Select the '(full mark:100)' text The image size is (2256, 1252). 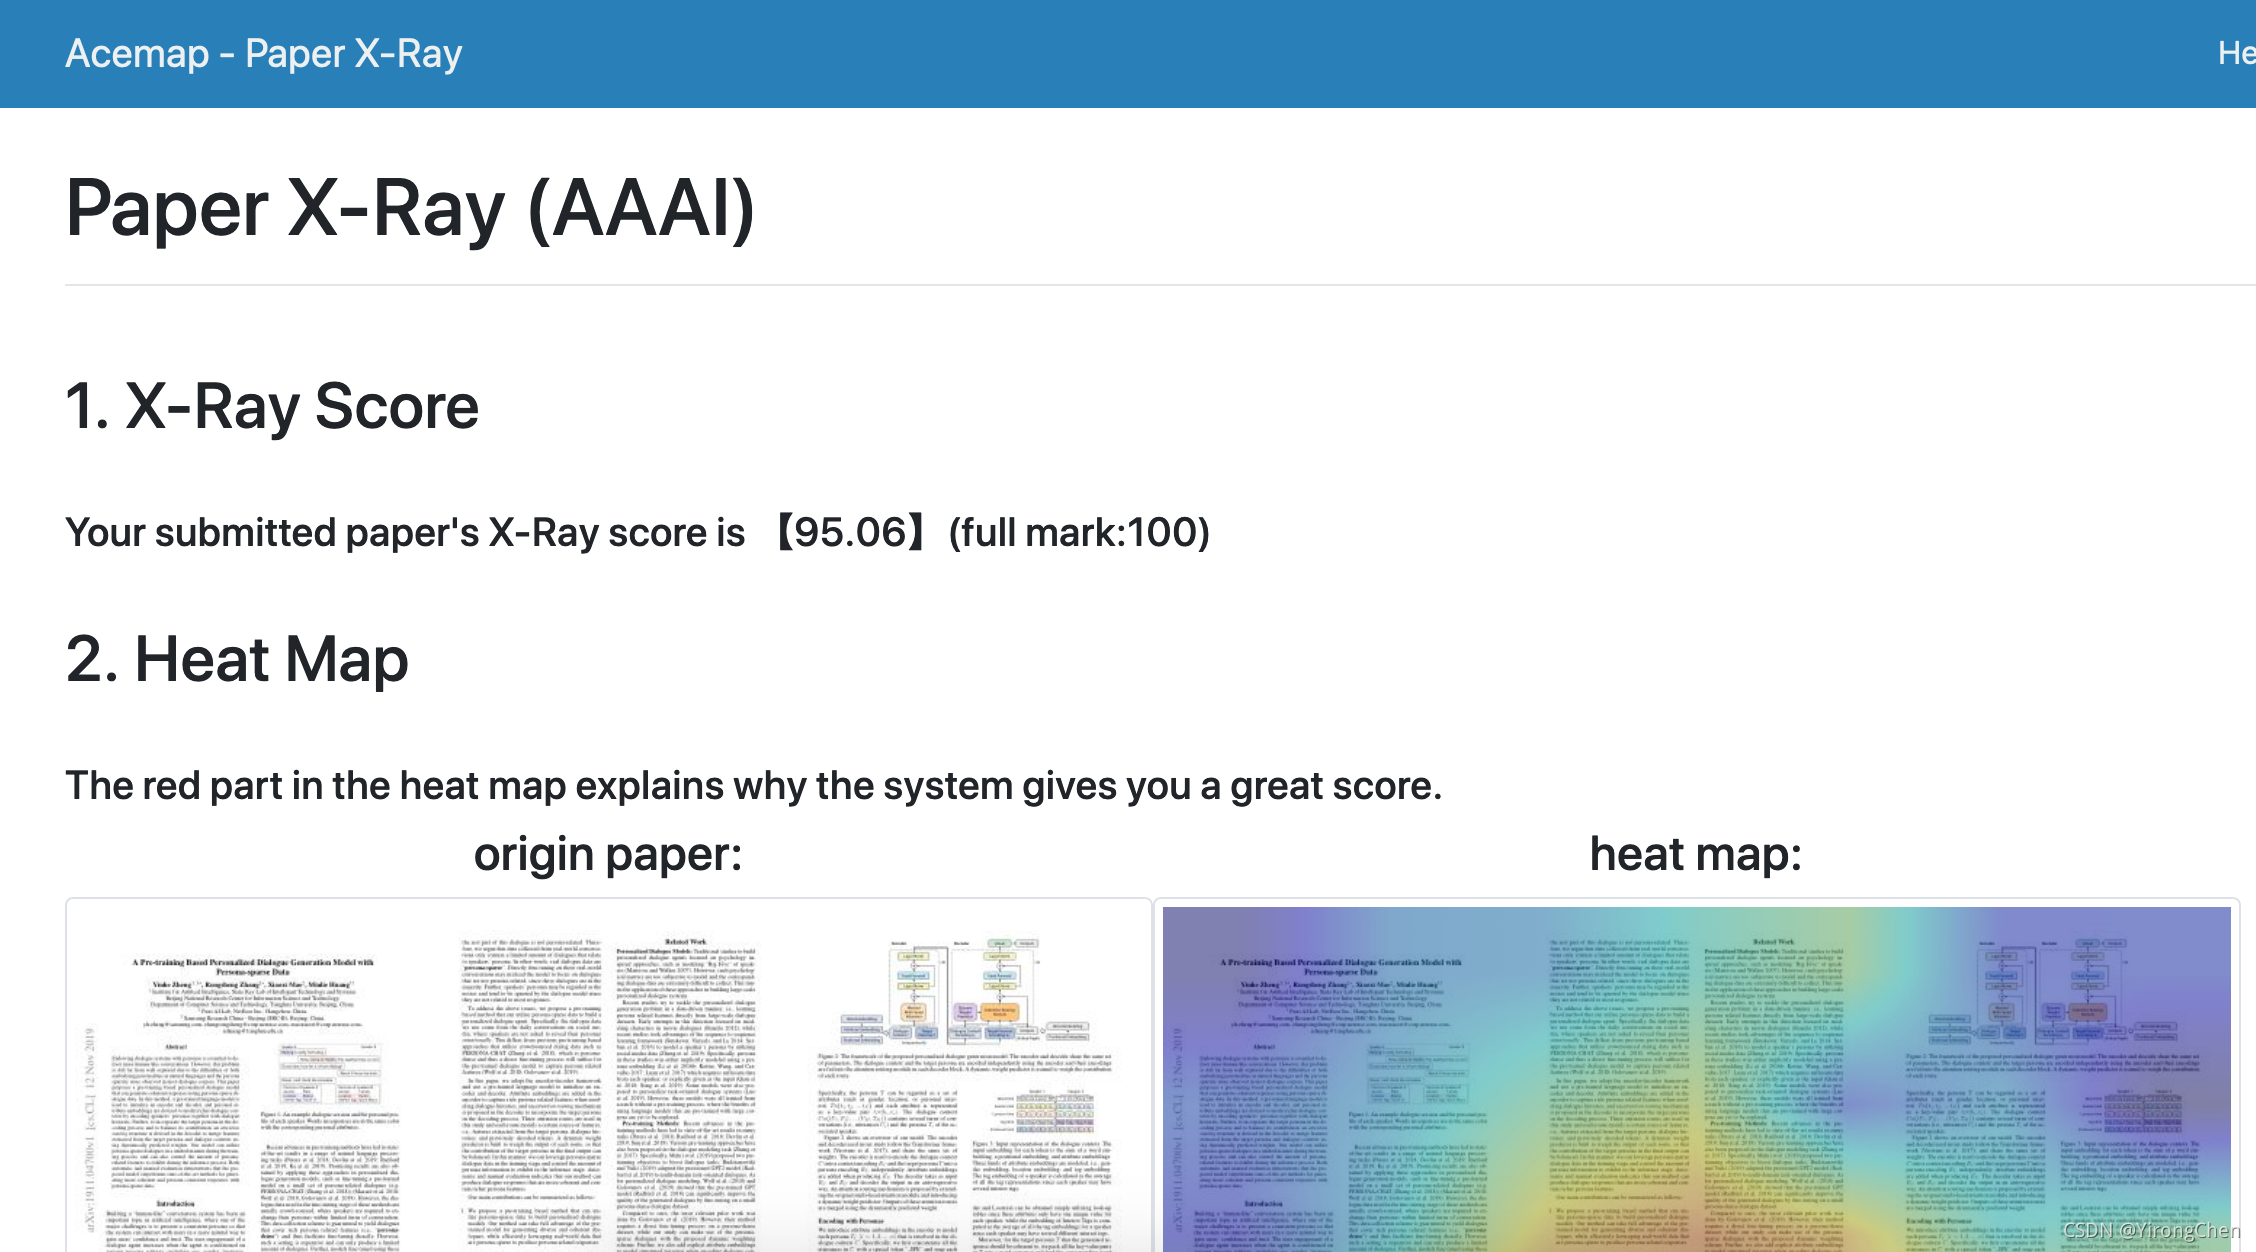coord(1079,532)
